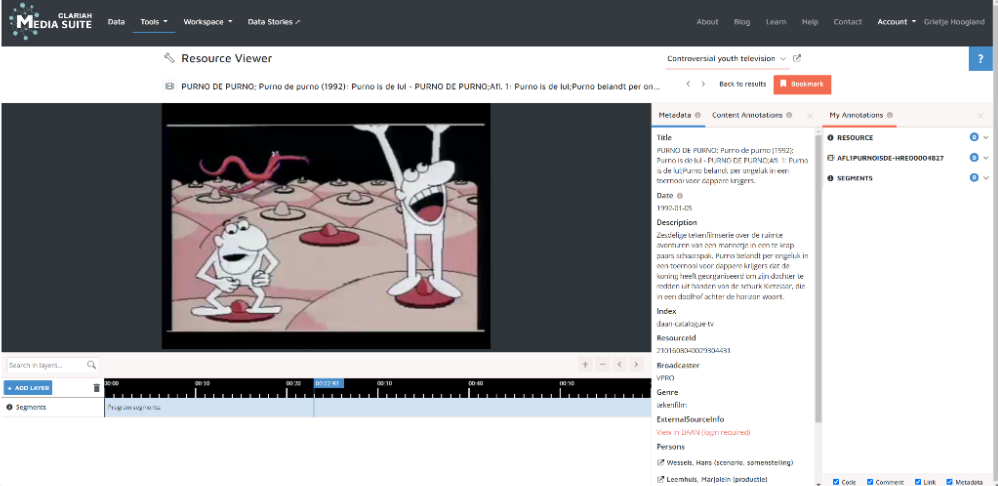Toggle the Code checkbox
Viewport: 998px width, 486px height.
(x=836, y=482)
